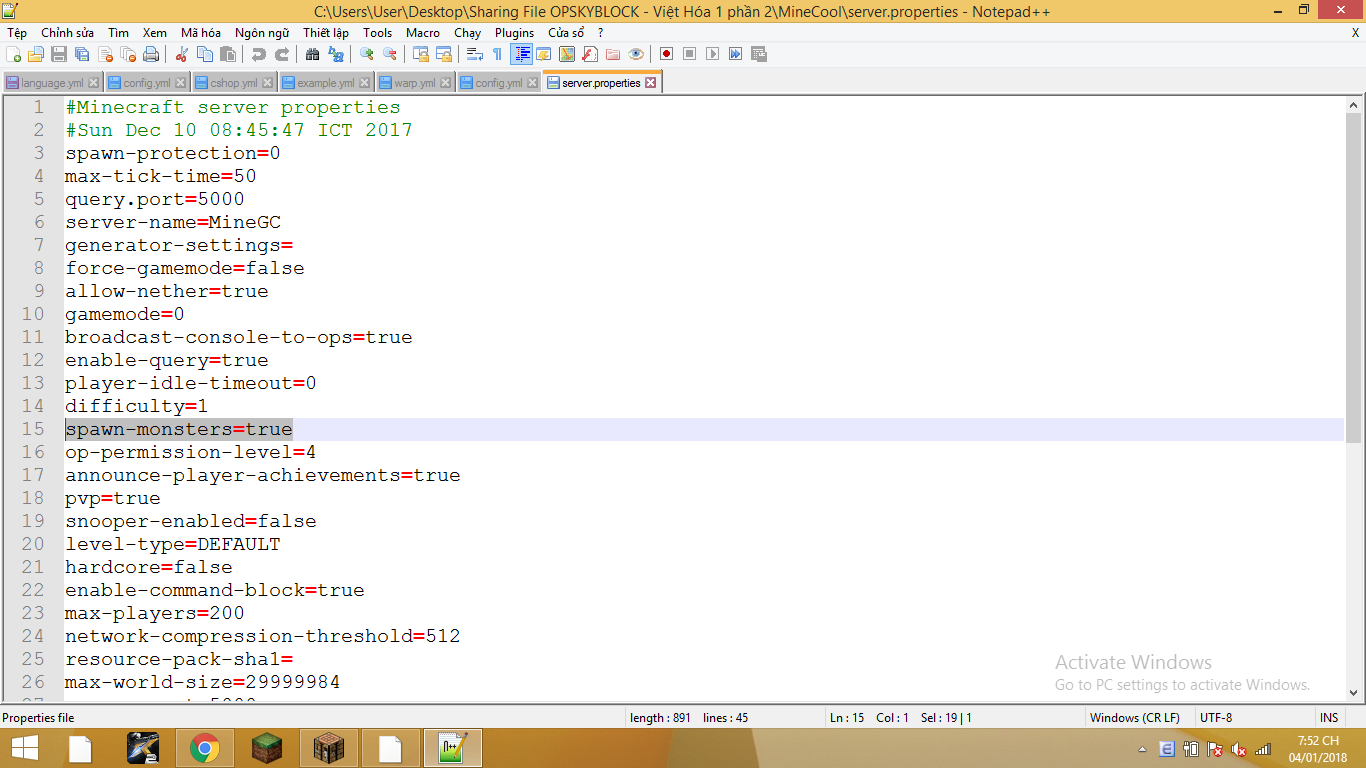Close the language.yml tab

point(94,83)
